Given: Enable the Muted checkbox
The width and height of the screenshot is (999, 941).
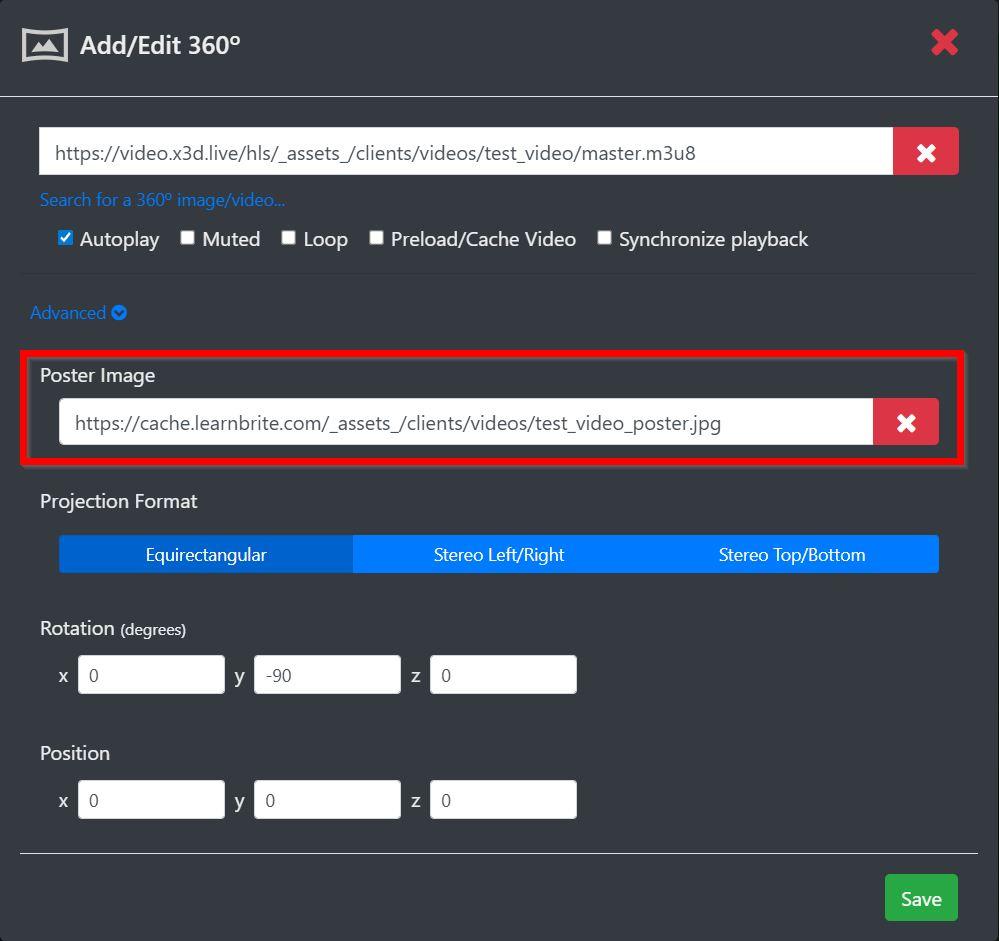Looking at the screenshot, I should [x=187, y=238].
